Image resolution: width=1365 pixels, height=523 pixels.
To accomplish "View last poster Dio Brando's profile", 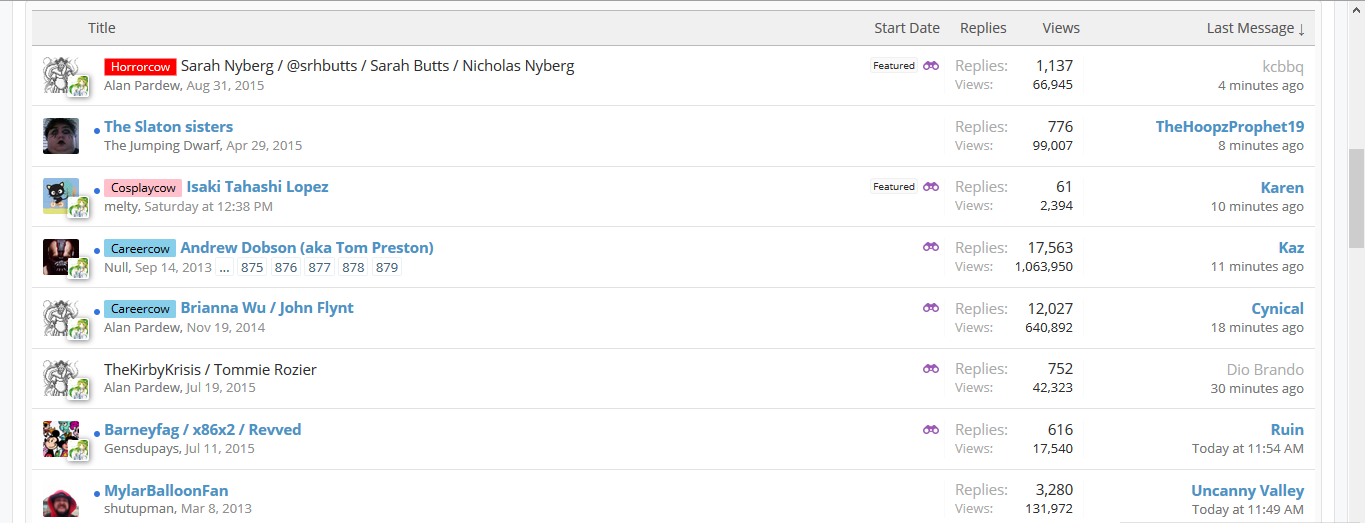I will point(1265,369).
